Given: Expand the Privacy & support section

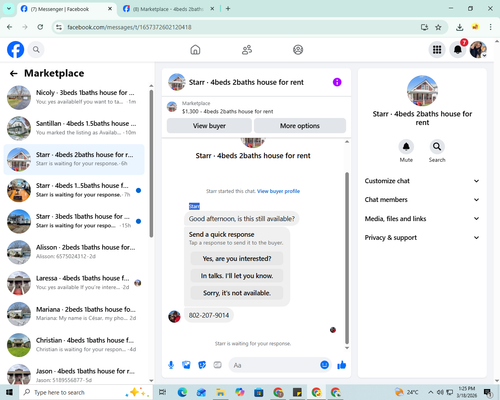Looking at the screenshot, I should [x=422, y=238].
